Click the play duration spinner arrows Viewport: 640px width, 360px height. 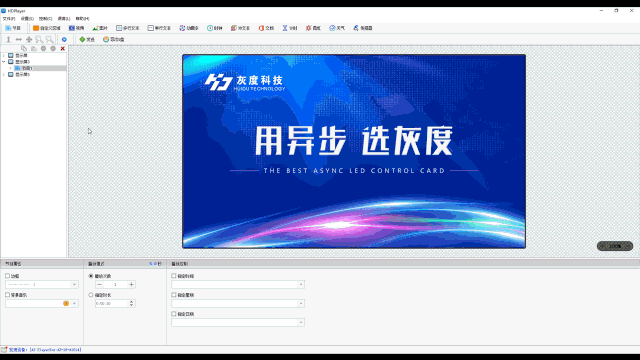tap(131, 304)
